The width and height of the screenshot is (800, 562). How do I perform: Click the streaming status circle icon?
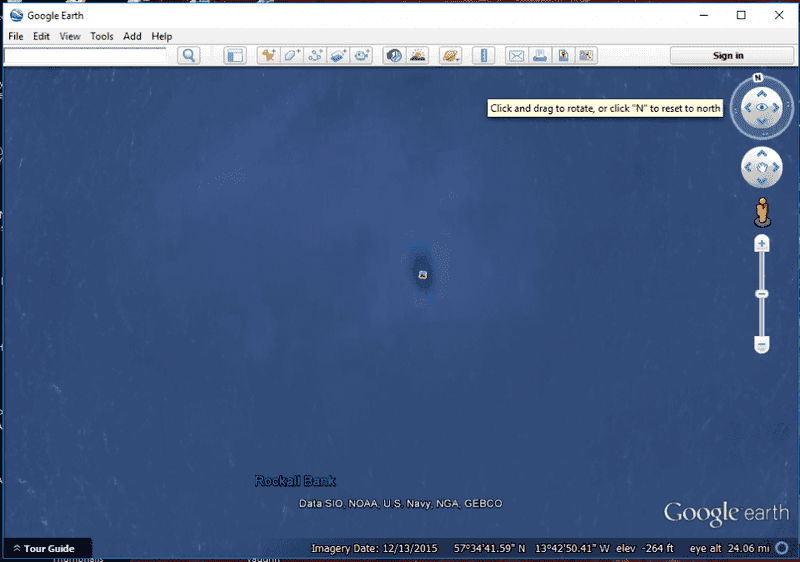point(782,548)
